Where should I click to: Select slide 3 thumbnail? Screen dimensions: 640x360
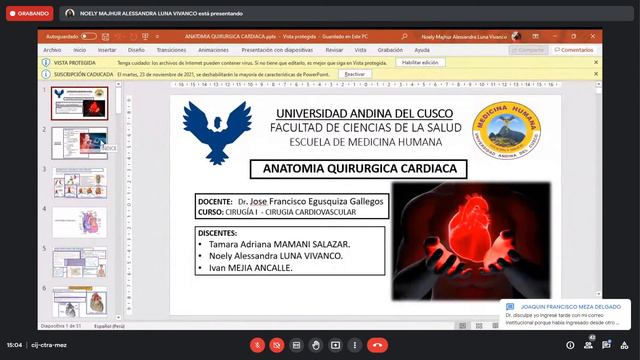[x=80, y=183]
